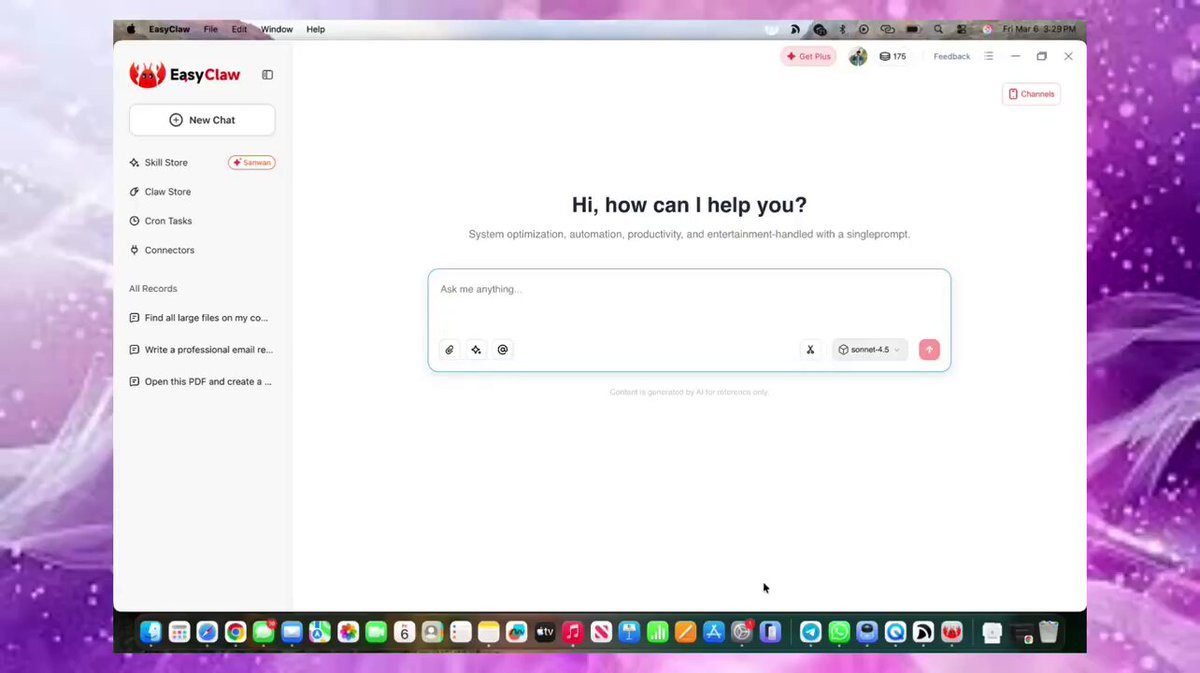The height and width of the screenshot is (673, 1200).
Task: Open the Channels panel
Action: [x=1031, y=94]
